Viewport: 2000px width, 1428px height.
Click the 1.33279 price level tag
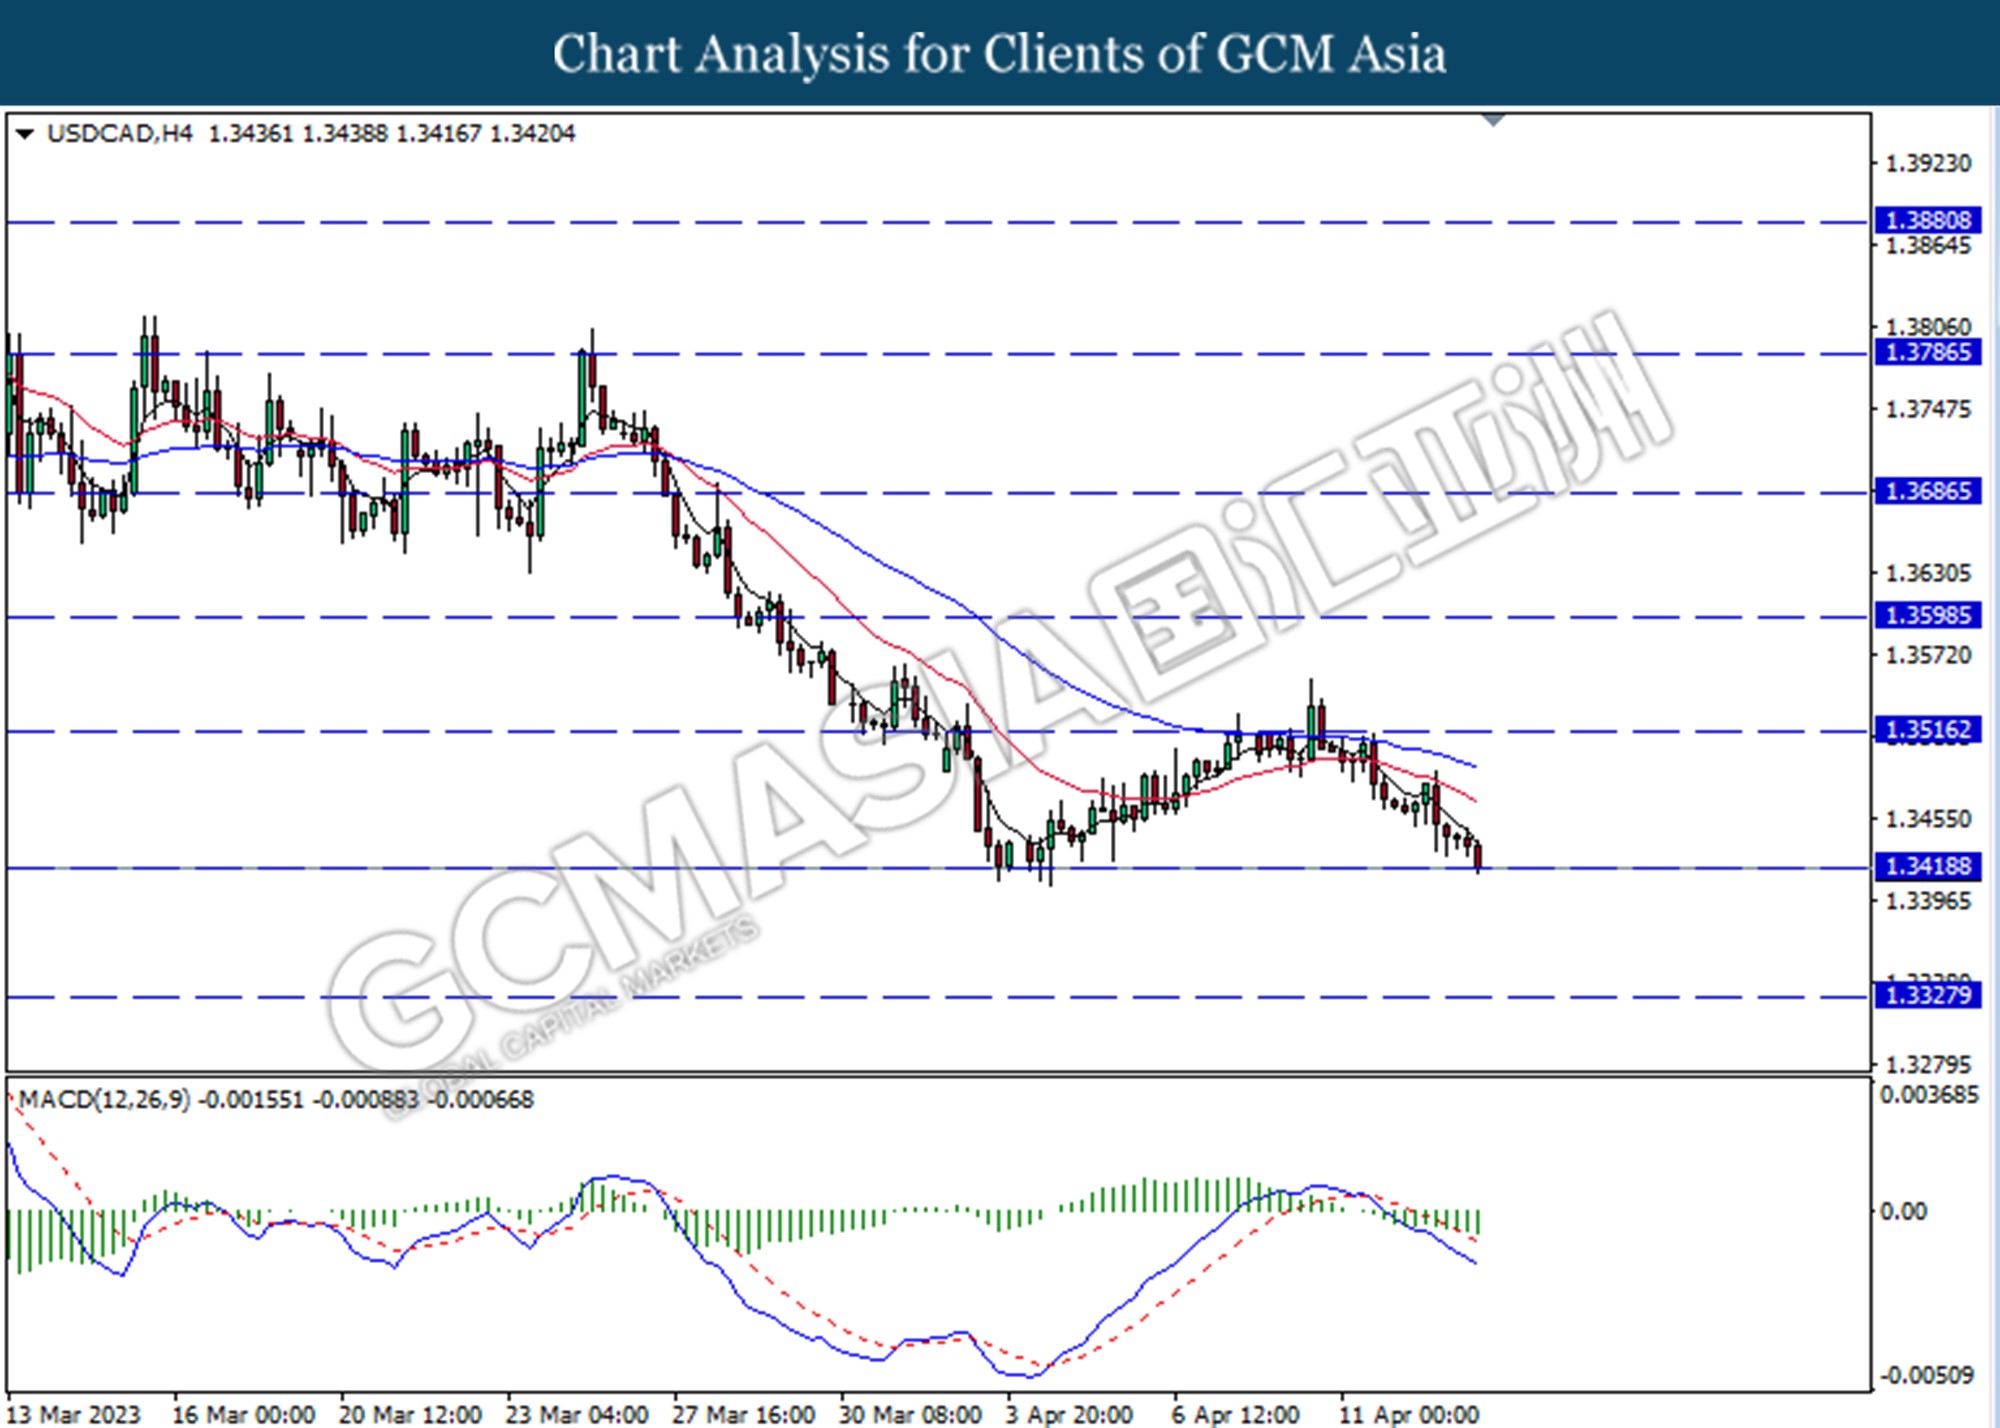coord(1927,995)
